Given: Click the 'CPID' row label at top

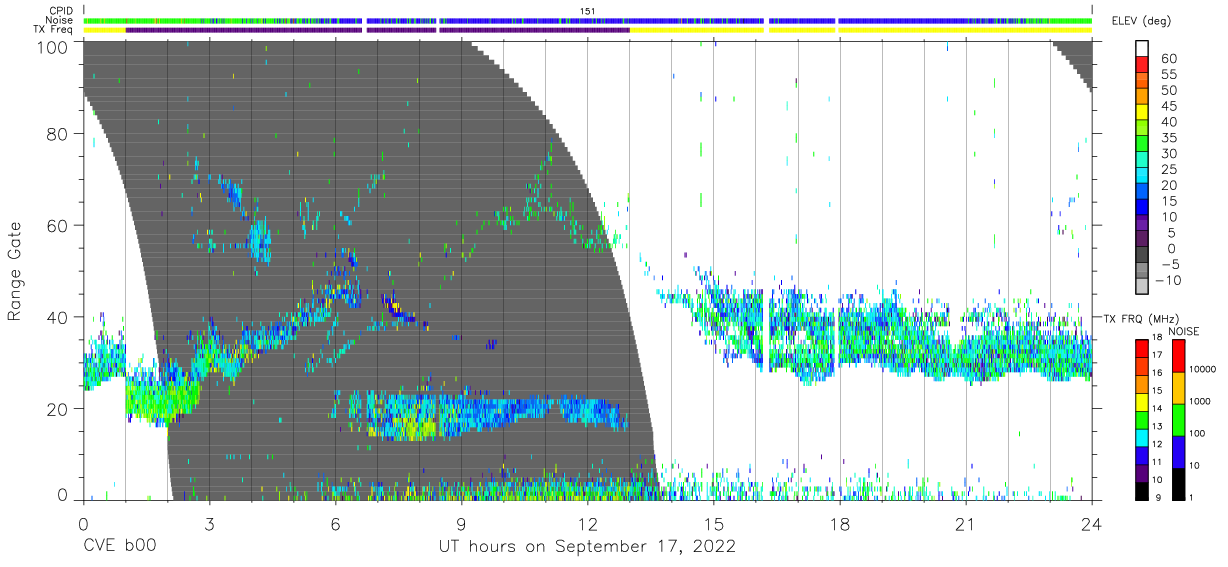Looking at the screenshot, I should [x=61, y=10].
